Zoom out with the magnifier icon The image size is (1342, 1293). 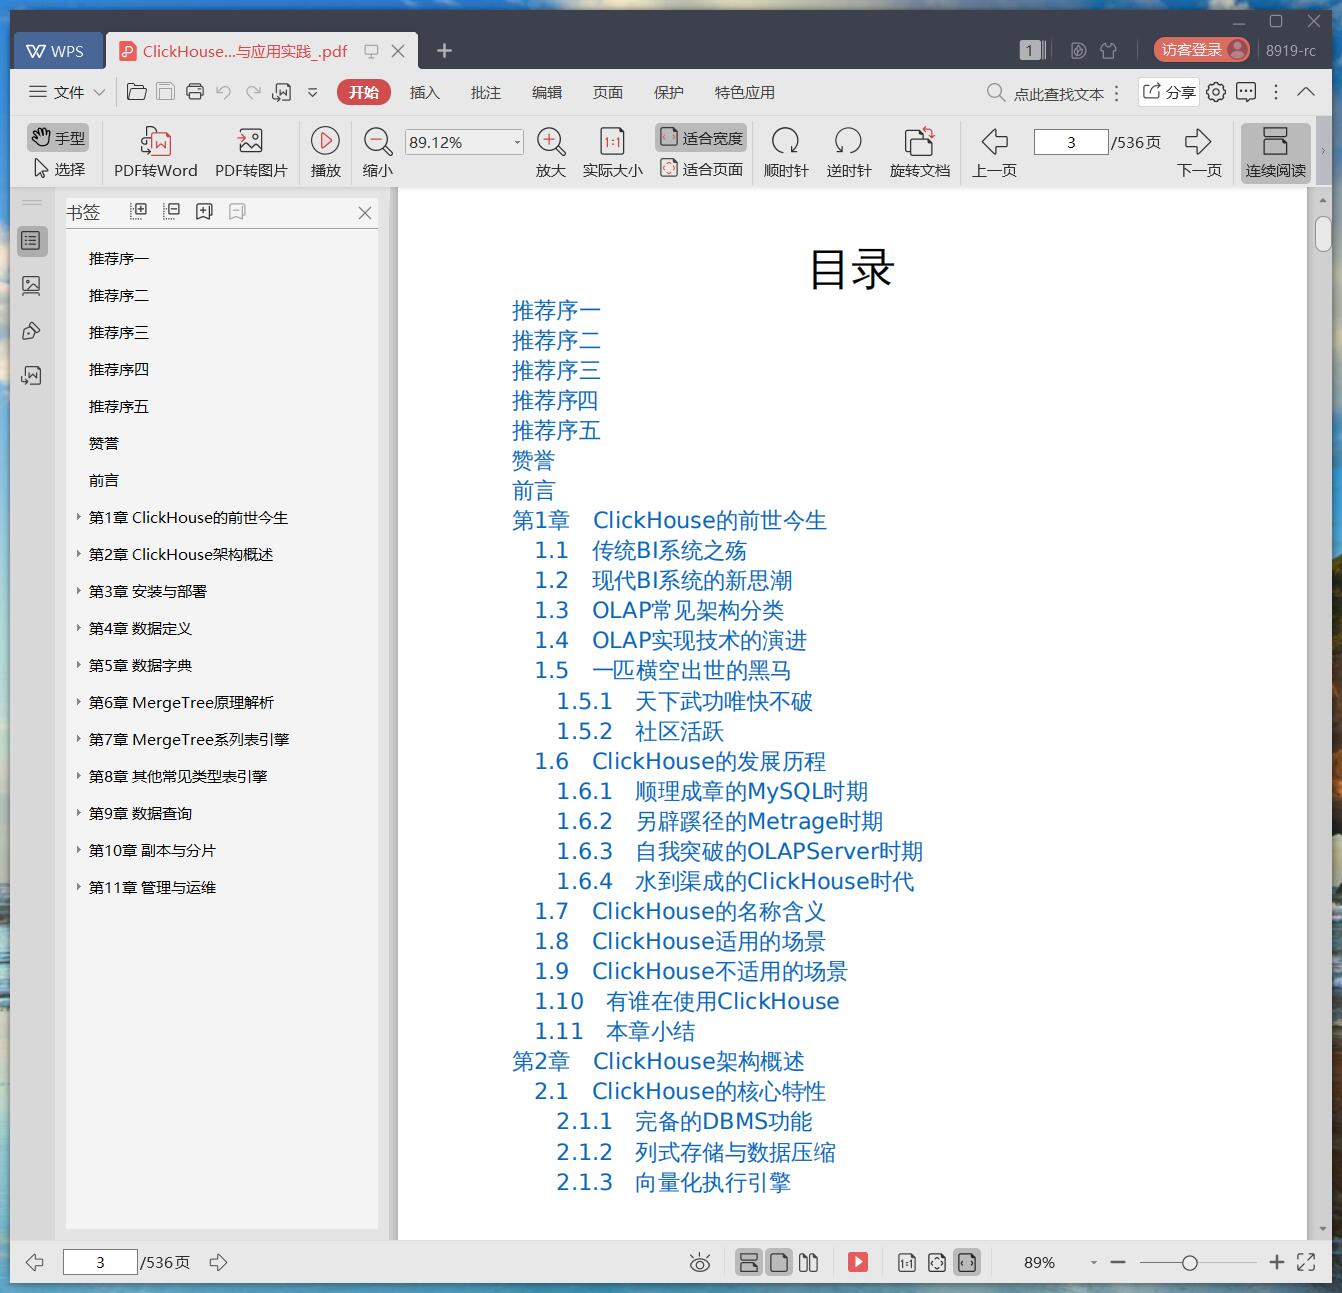point(377,153)
